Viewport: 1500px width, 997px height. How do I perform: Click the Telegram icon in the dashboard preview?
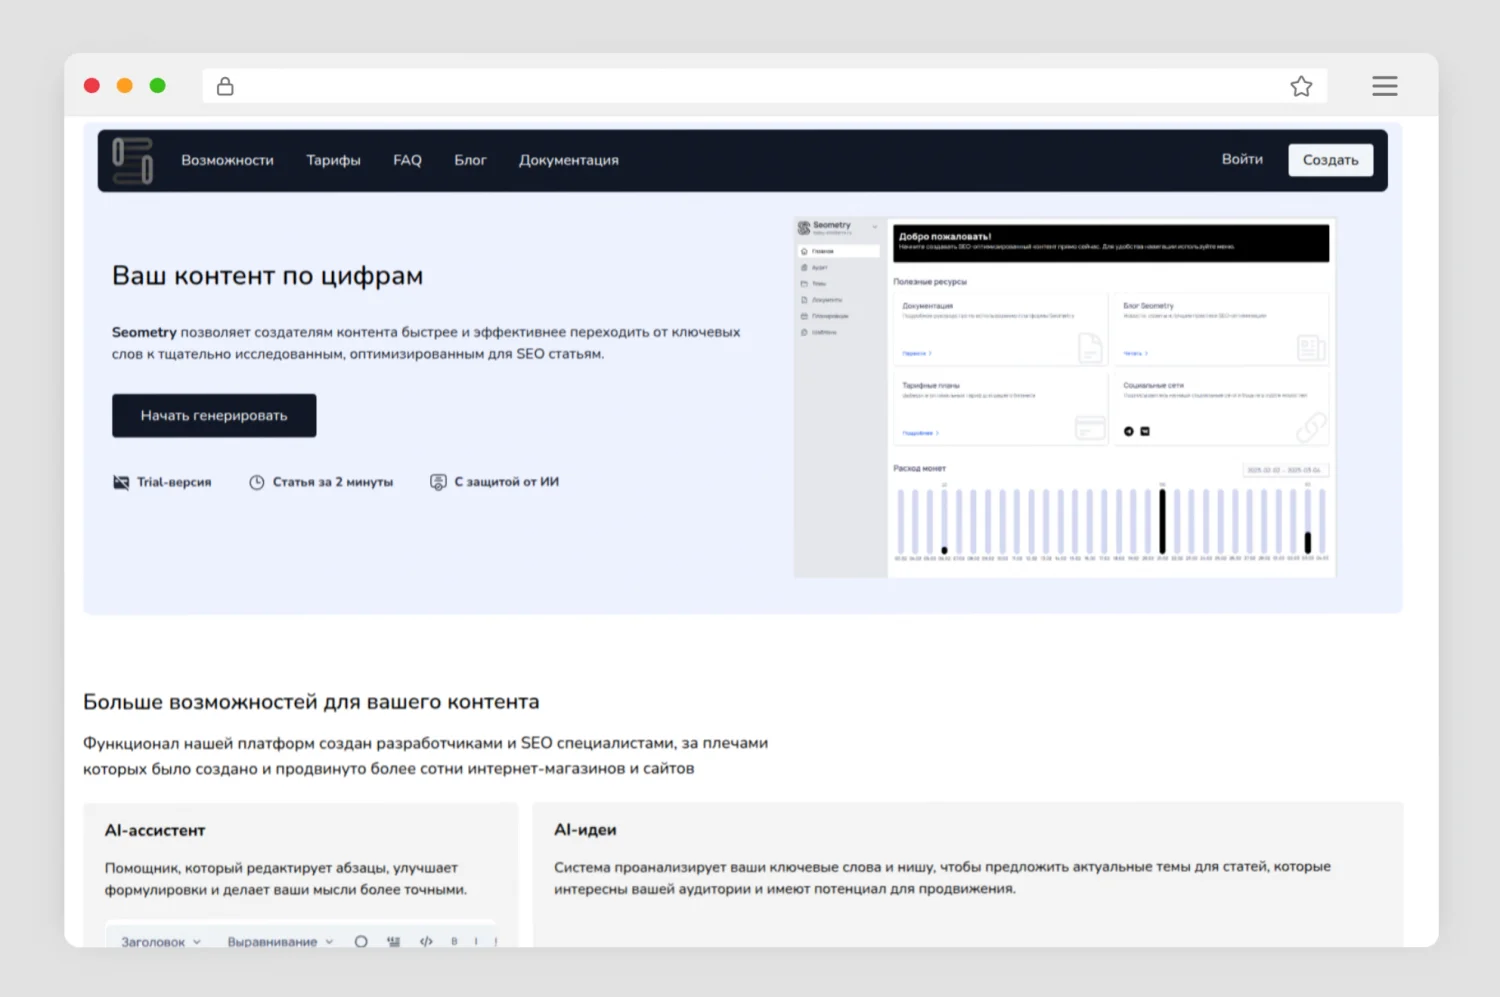coord(1129,431)
